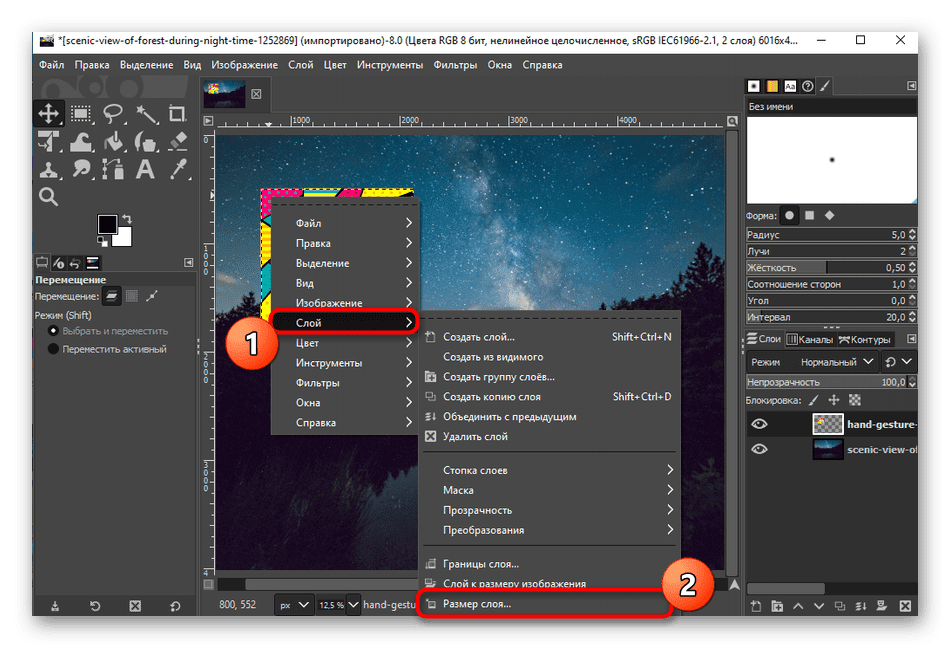Expand Прозрачность submenu

tap(550, 510)
